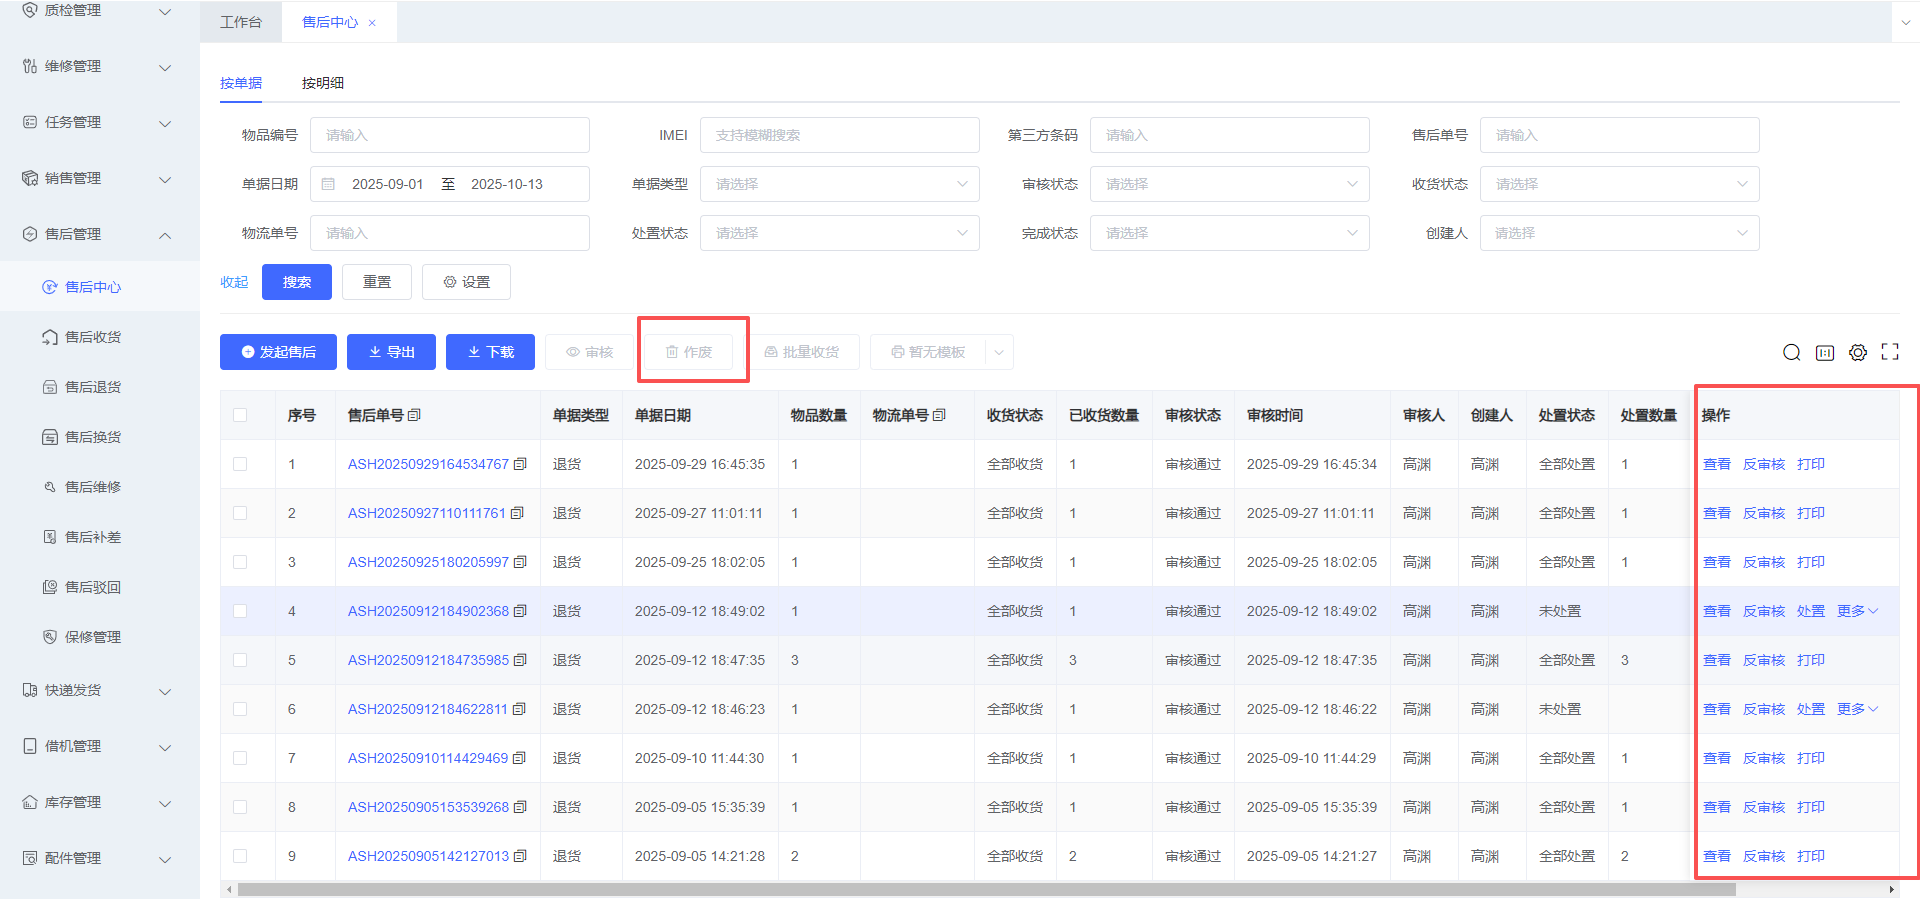Click the horizontal scrollbar under the table

[985, 889]
